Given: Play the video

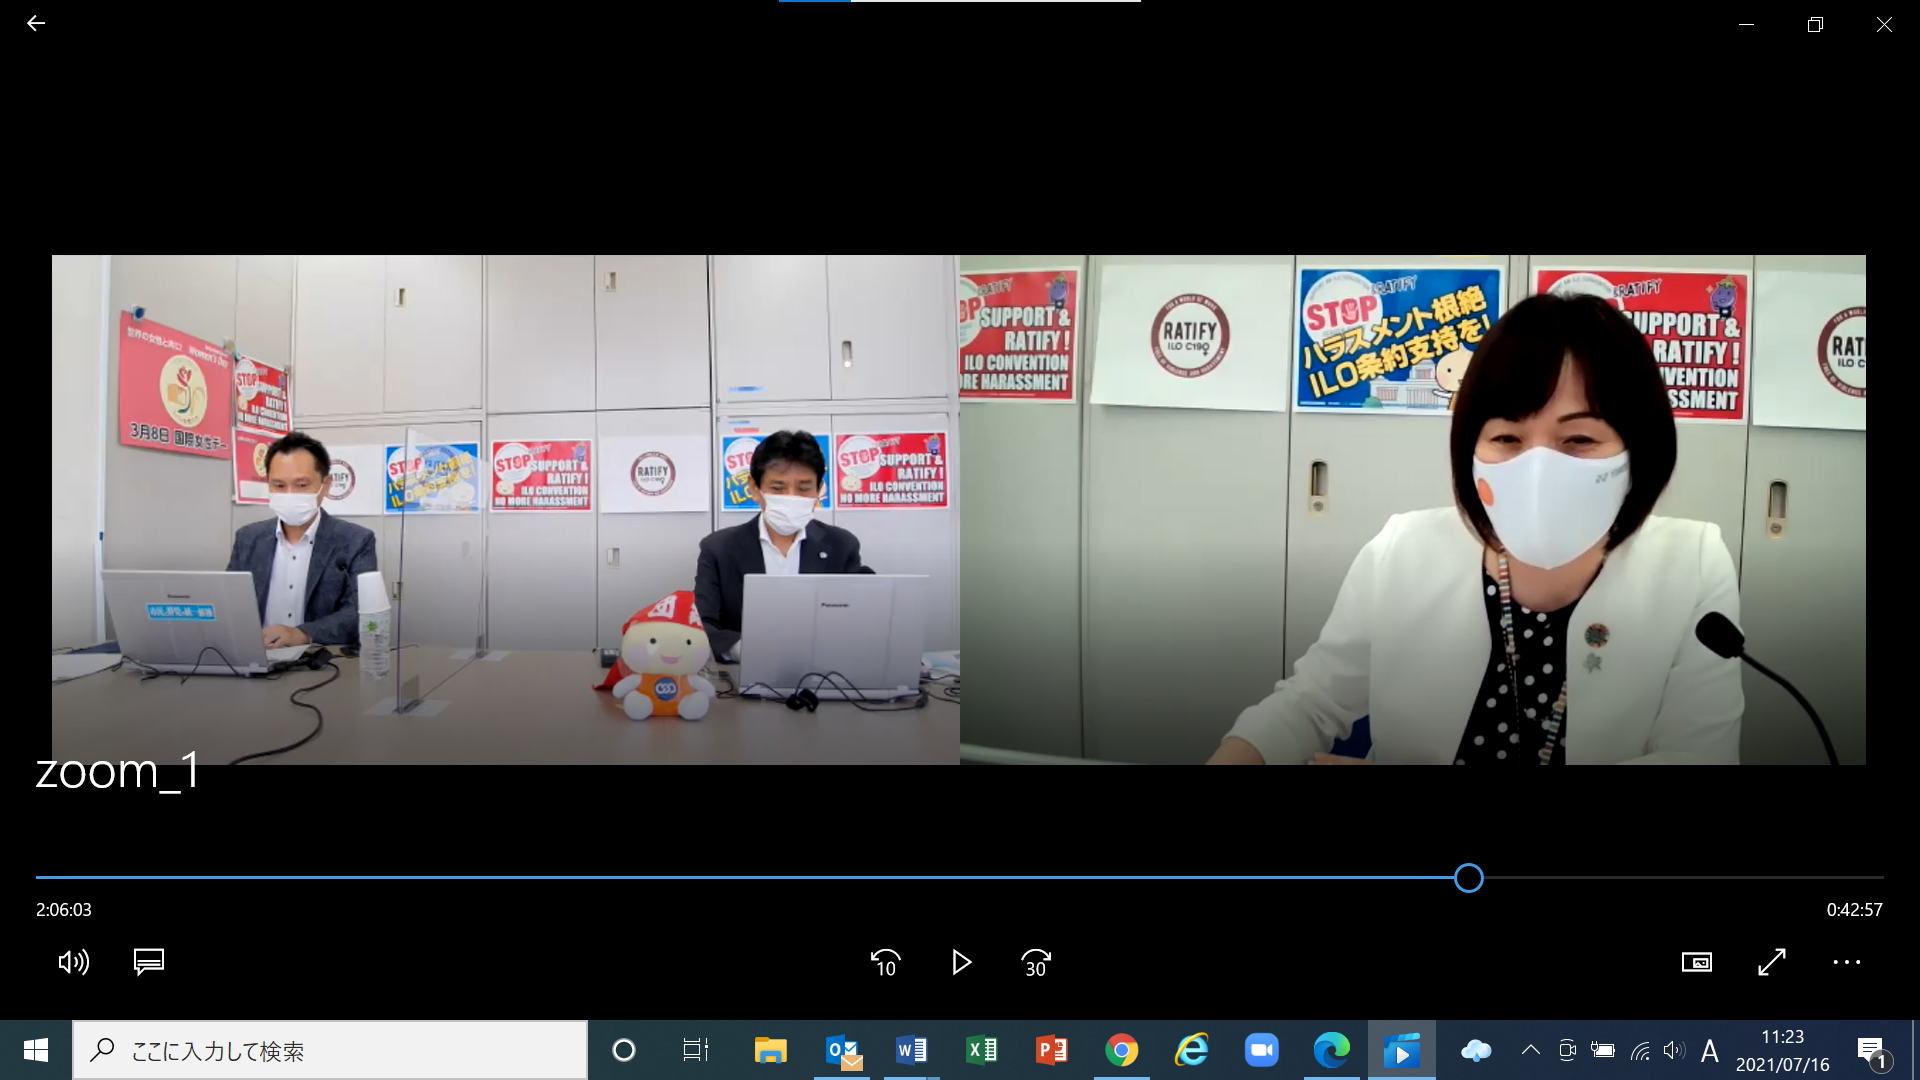Looking at the screenshot, I should (961, 962).
